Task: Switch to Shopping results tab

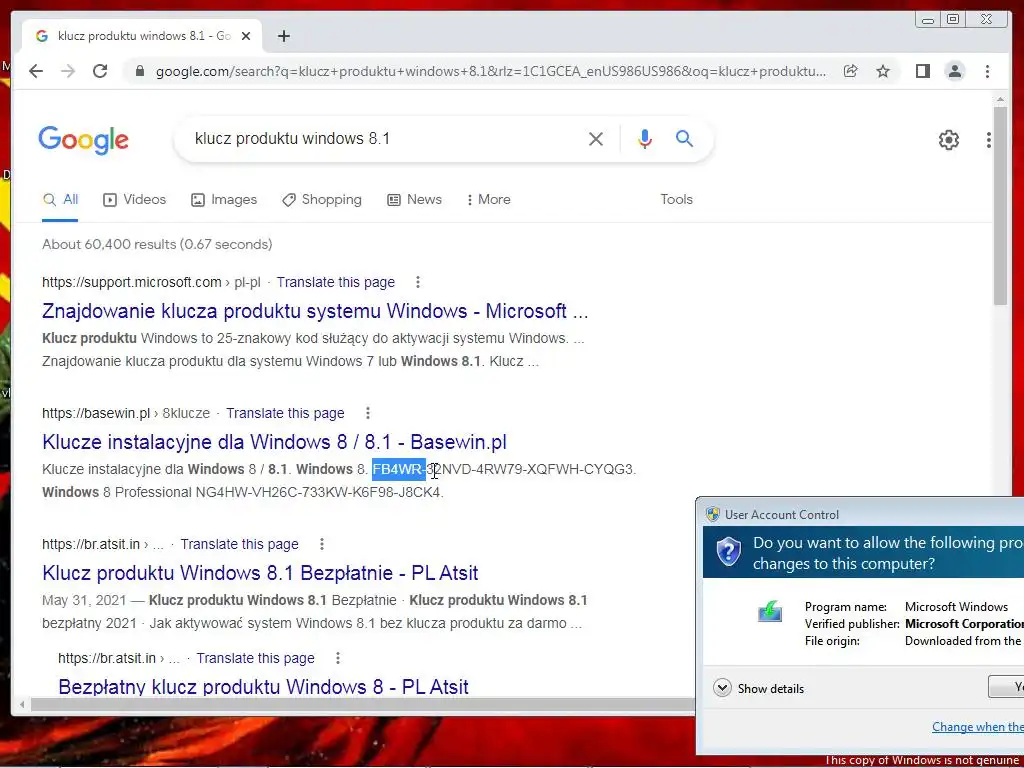Action: pyautogui.click(x=321, y=200)
